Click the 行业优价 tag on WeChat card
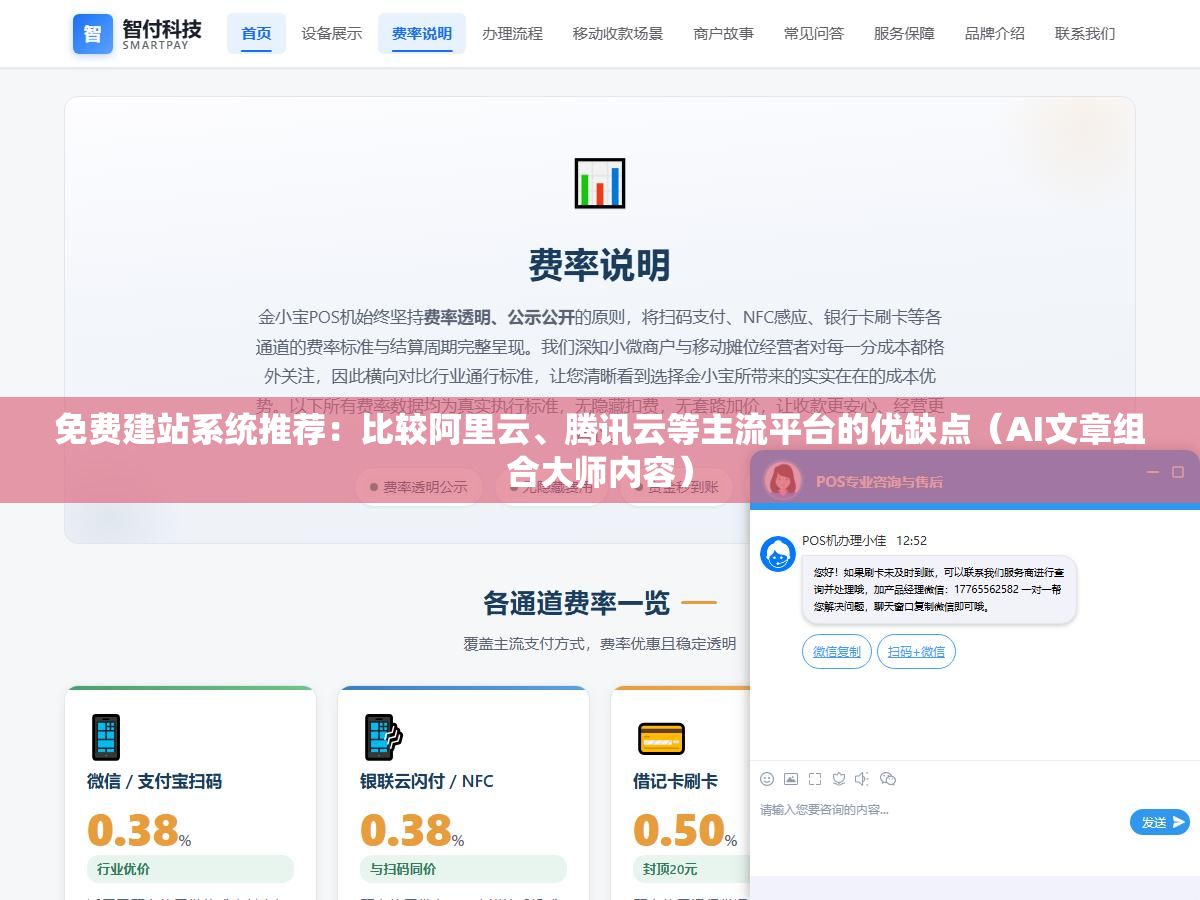The width and height of the screenshot is (1200, 900). pos(190,869)
